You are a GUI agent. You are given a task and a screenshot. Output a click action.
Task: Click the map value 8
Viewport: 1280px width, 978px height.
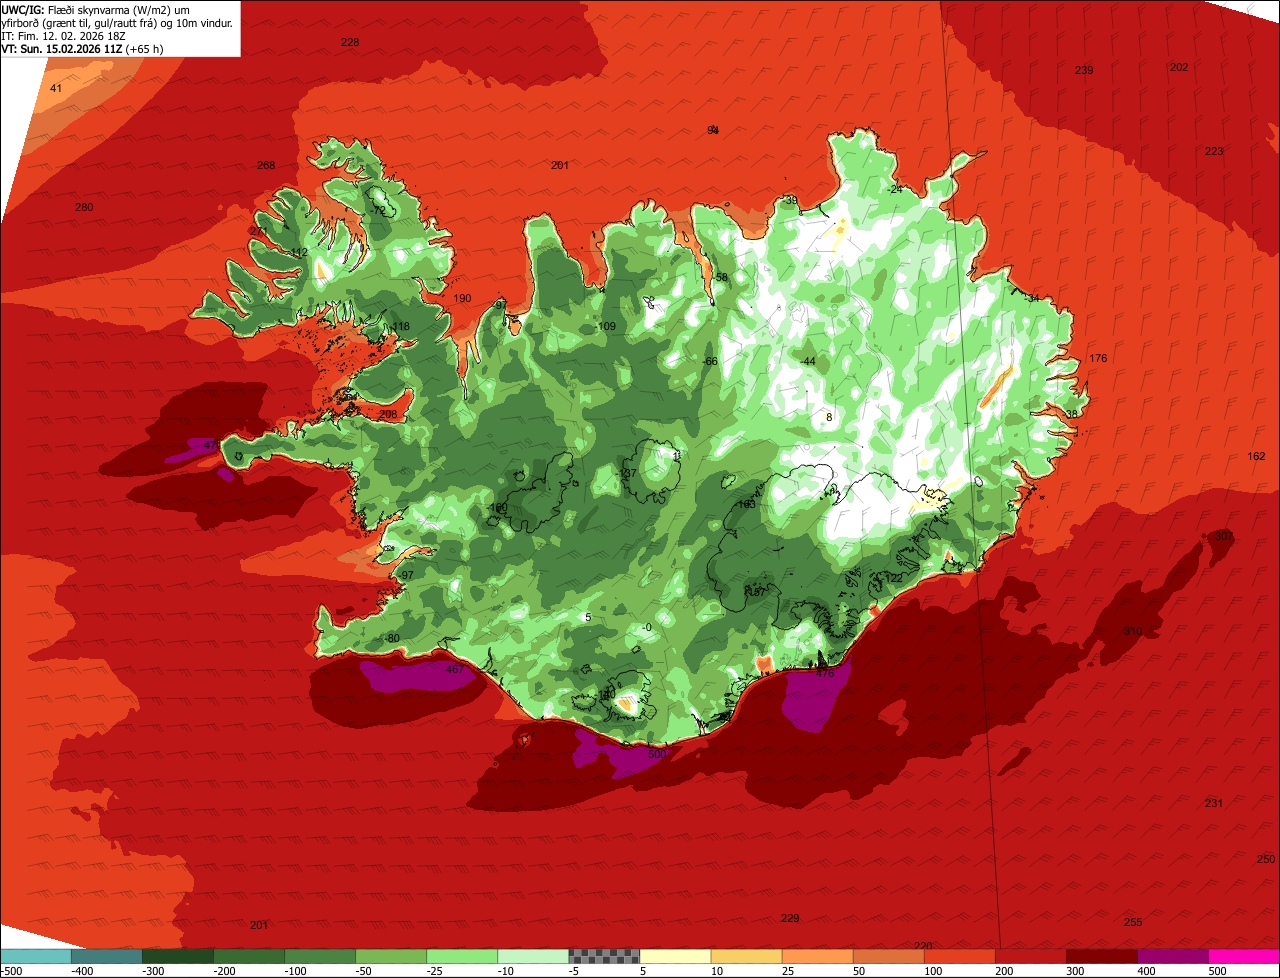click(x=829, y=416)
